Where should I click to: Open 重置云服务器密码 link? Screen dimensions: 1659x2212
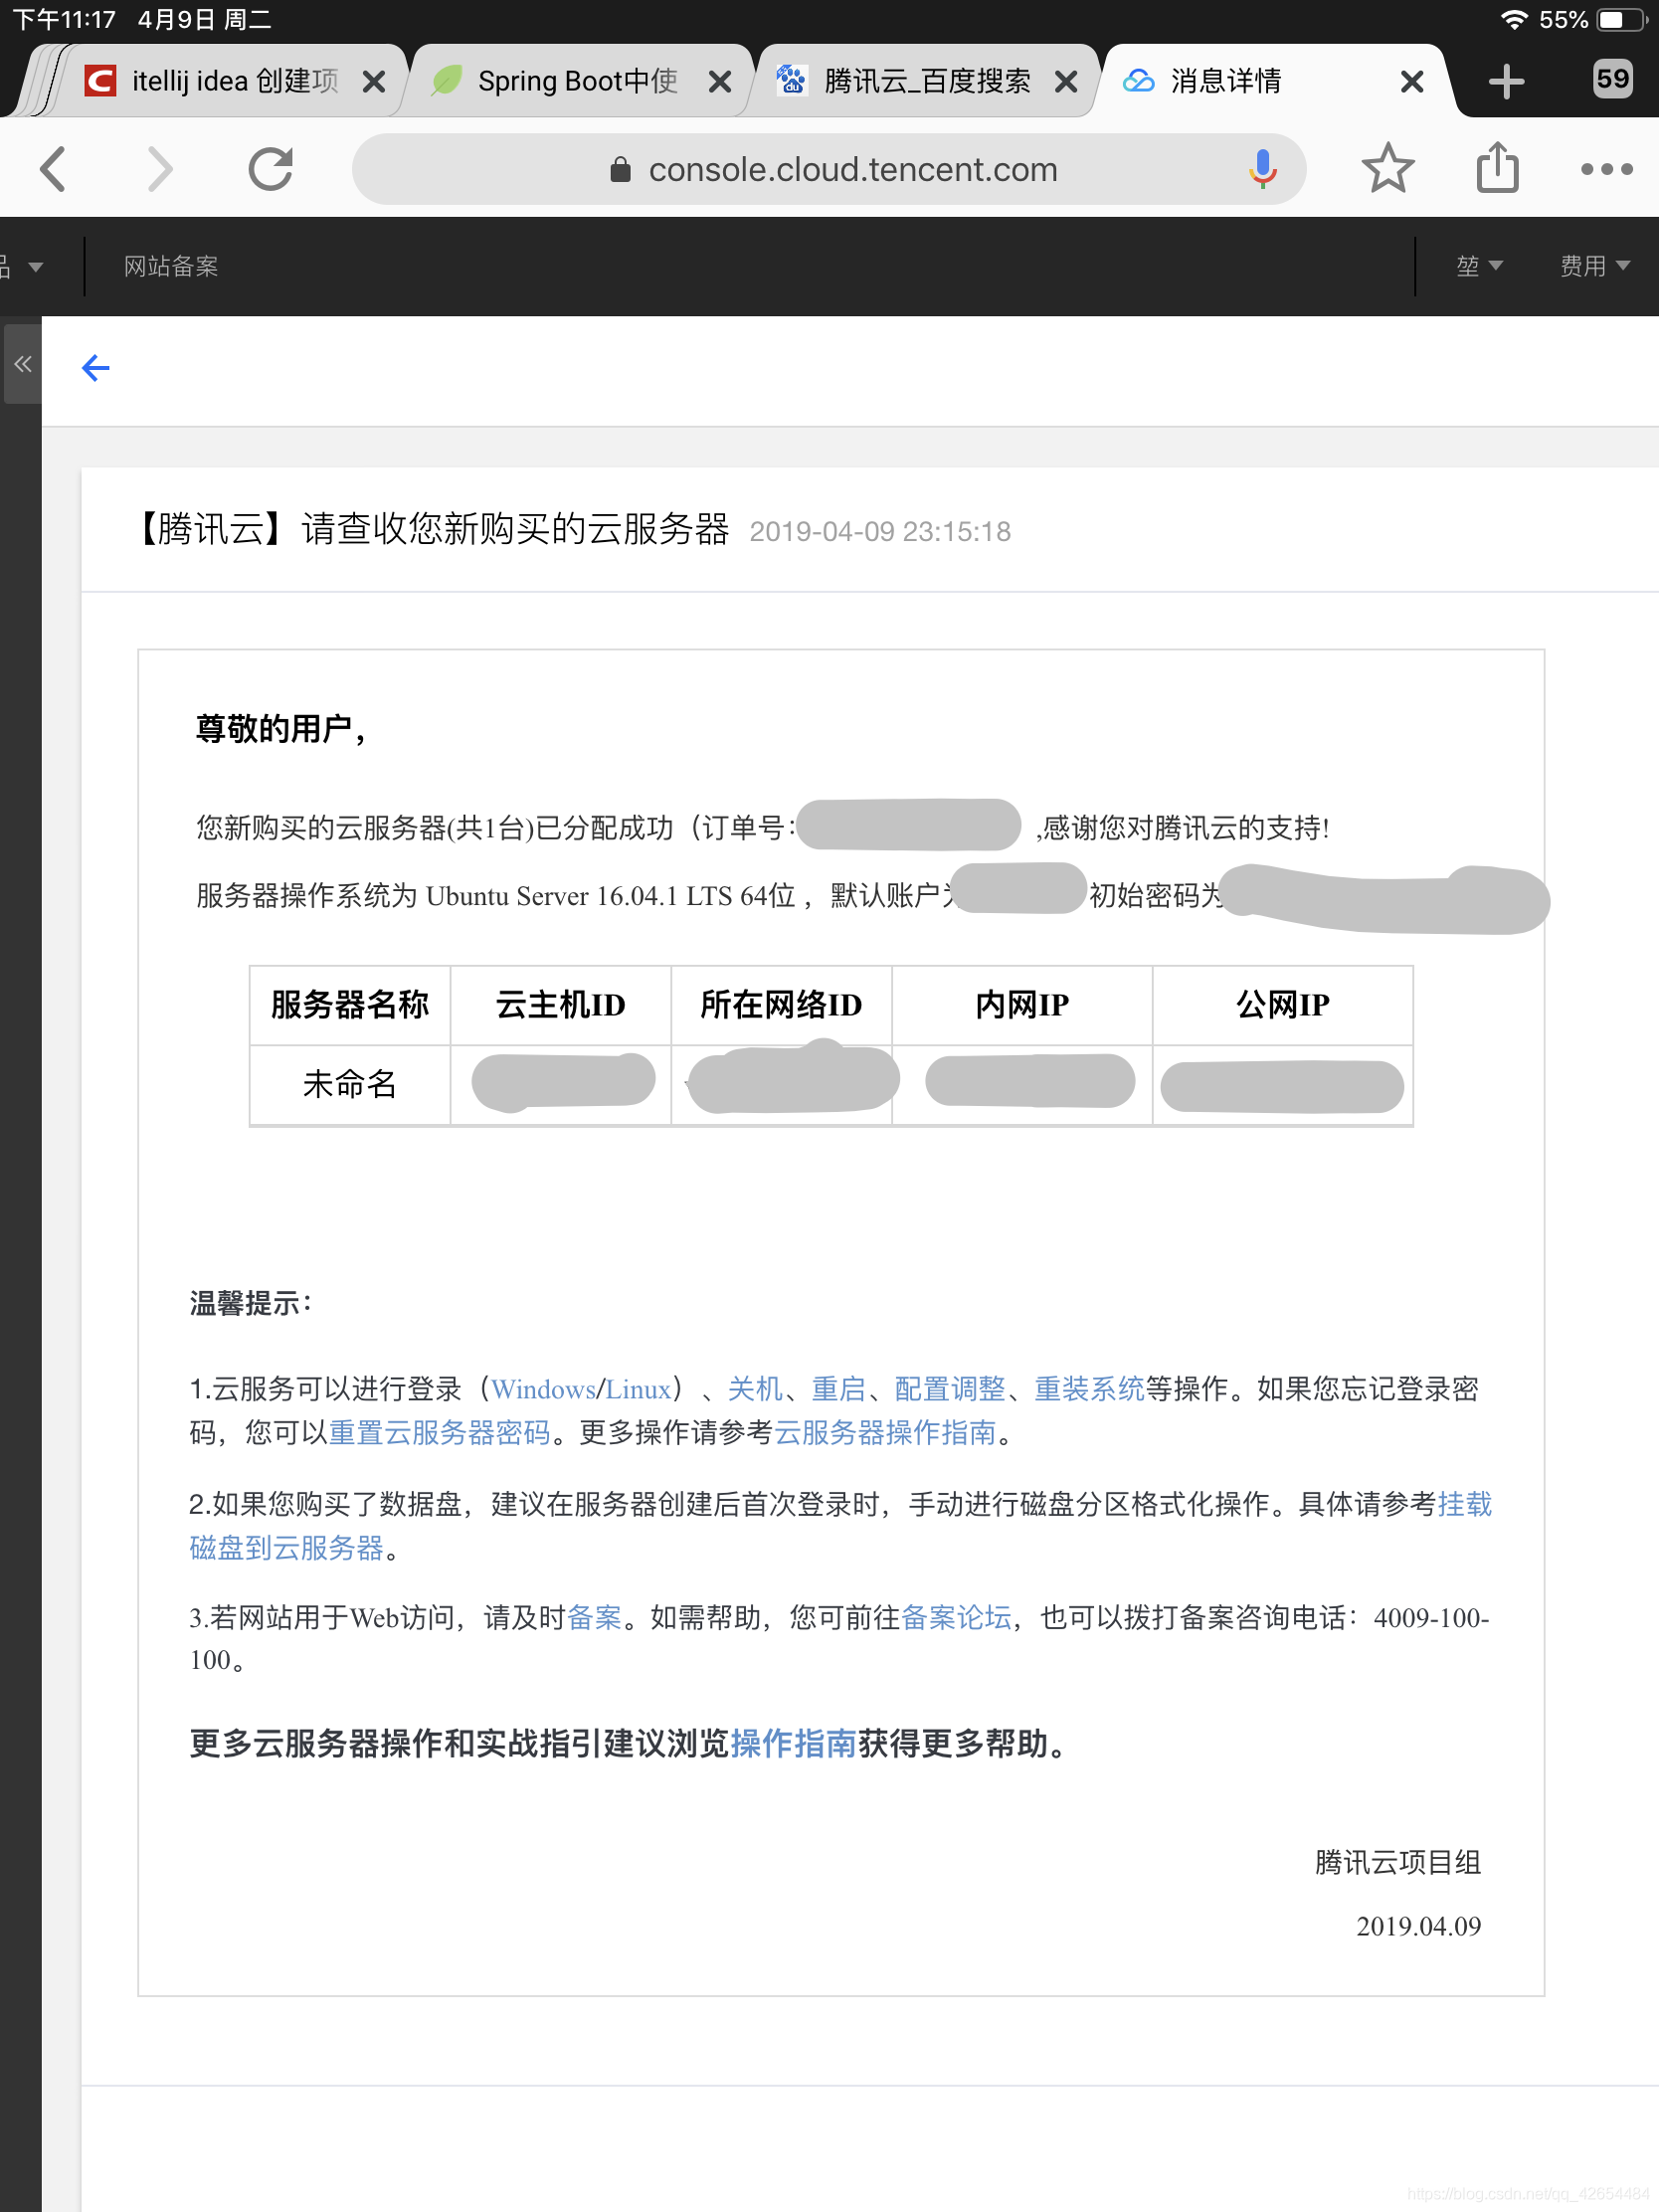[x=440, y=1433]
